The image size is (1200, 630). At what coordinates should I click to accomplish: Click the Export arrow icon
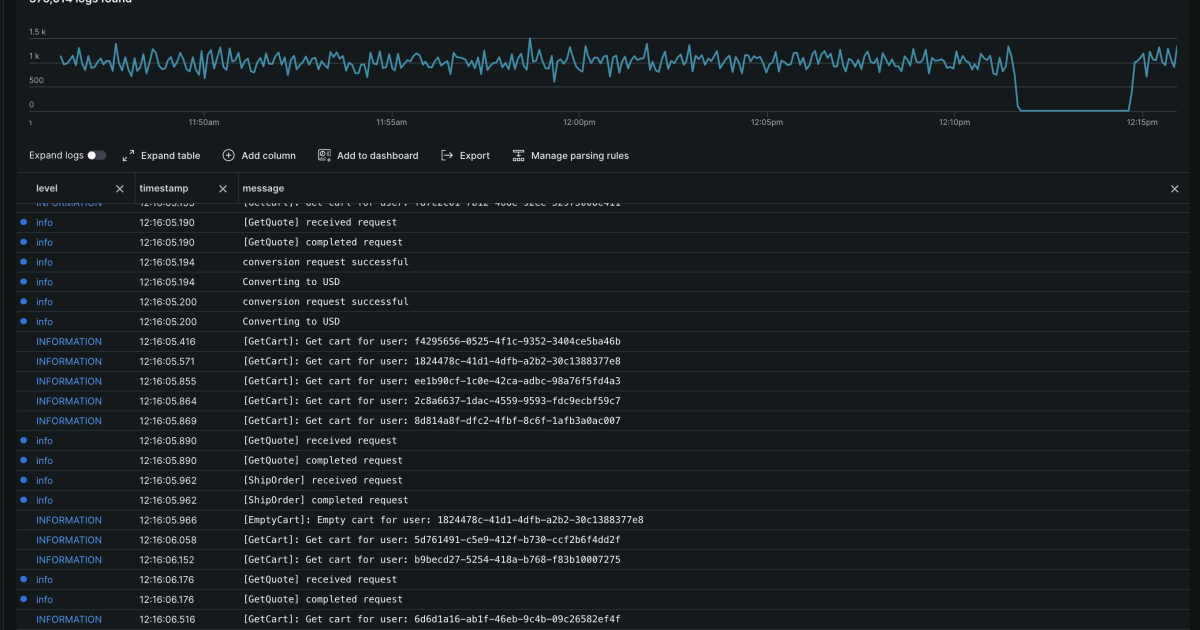tap(447, 155)
